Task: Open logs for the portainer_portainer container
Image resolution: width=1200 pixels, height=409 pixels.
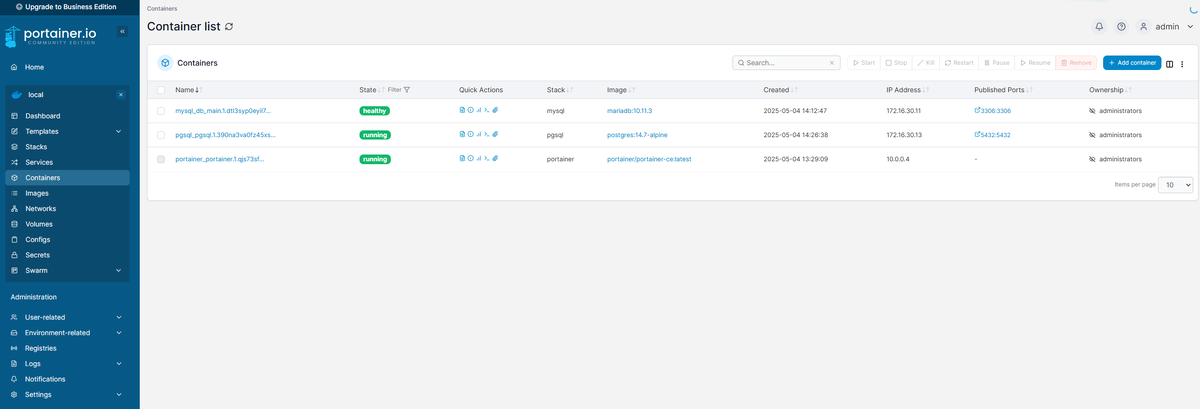Action: (462, 158)
